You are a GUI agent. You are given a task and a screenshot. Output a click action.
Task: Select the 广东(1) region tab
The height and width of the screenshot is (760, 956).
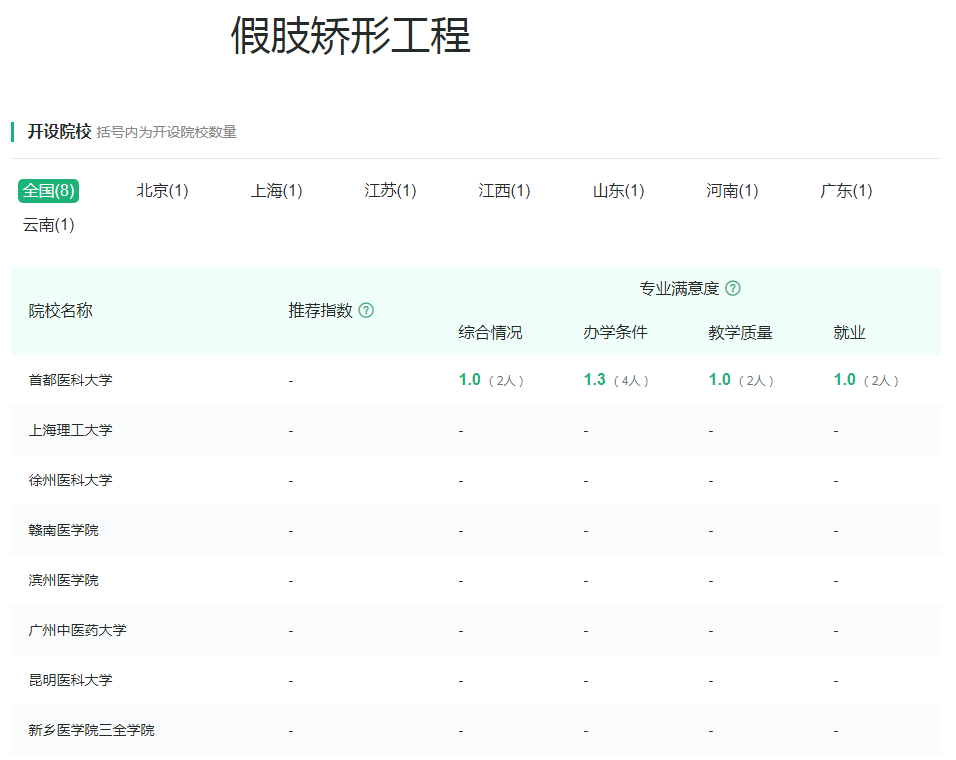(846, 191)
